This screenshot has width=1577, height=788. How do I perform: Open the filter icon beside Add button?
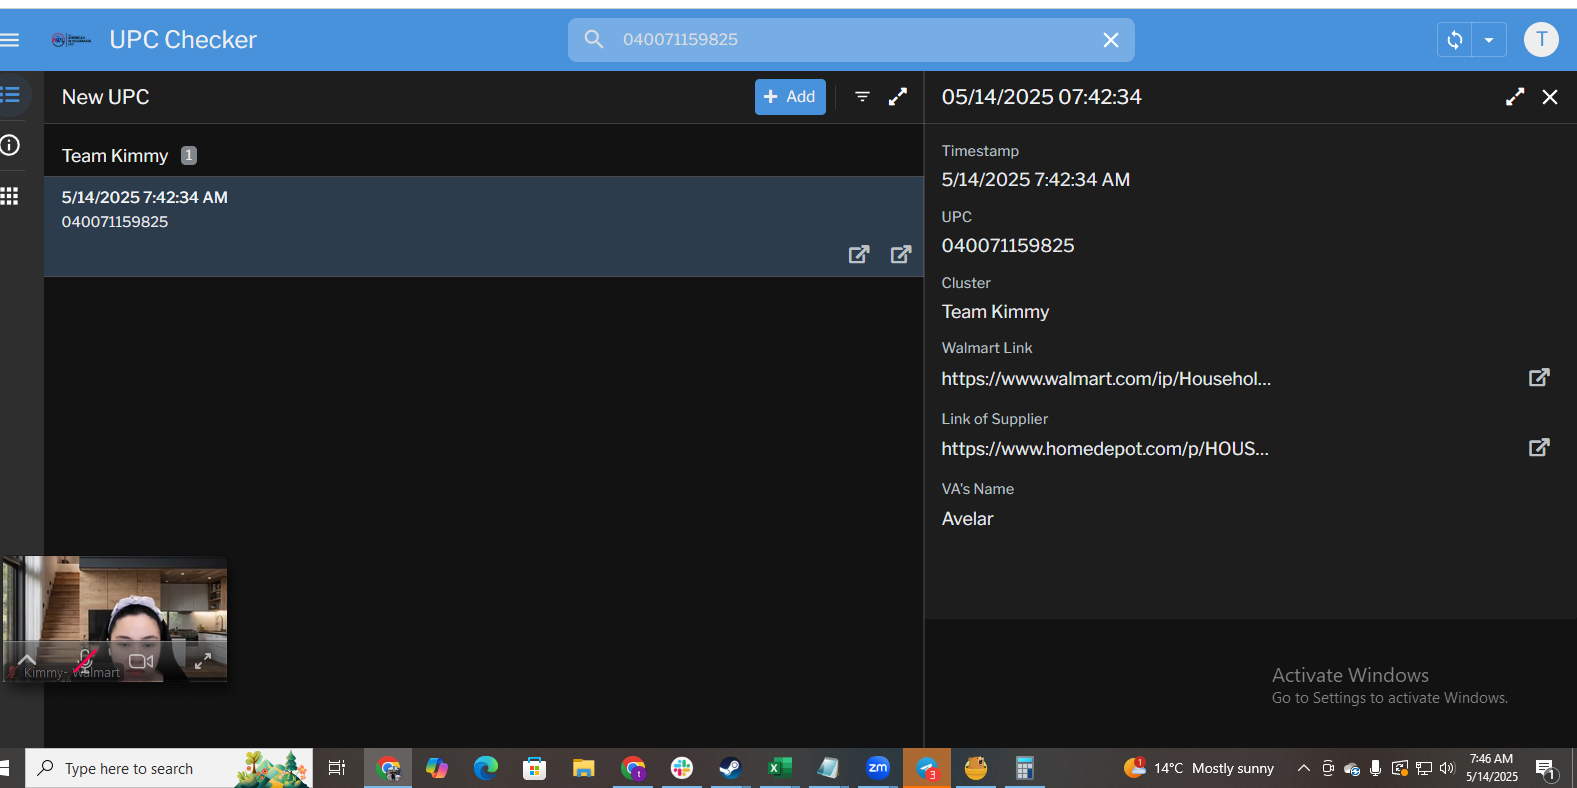(x=862, y=97)
